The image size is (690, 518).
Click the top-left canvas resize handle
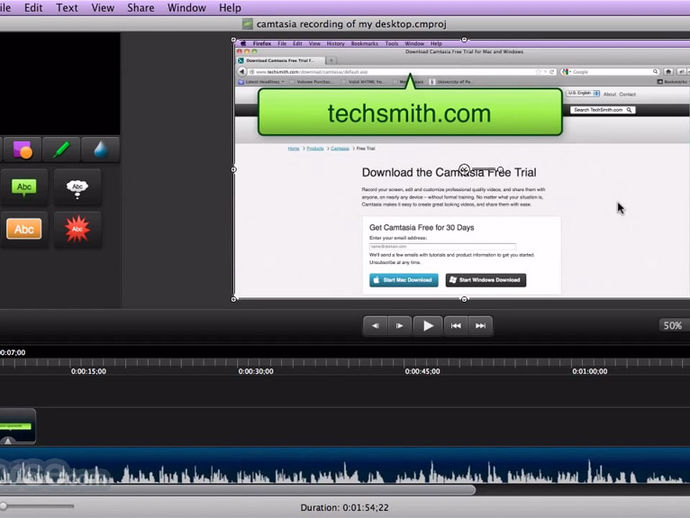[x=234, y=40]
